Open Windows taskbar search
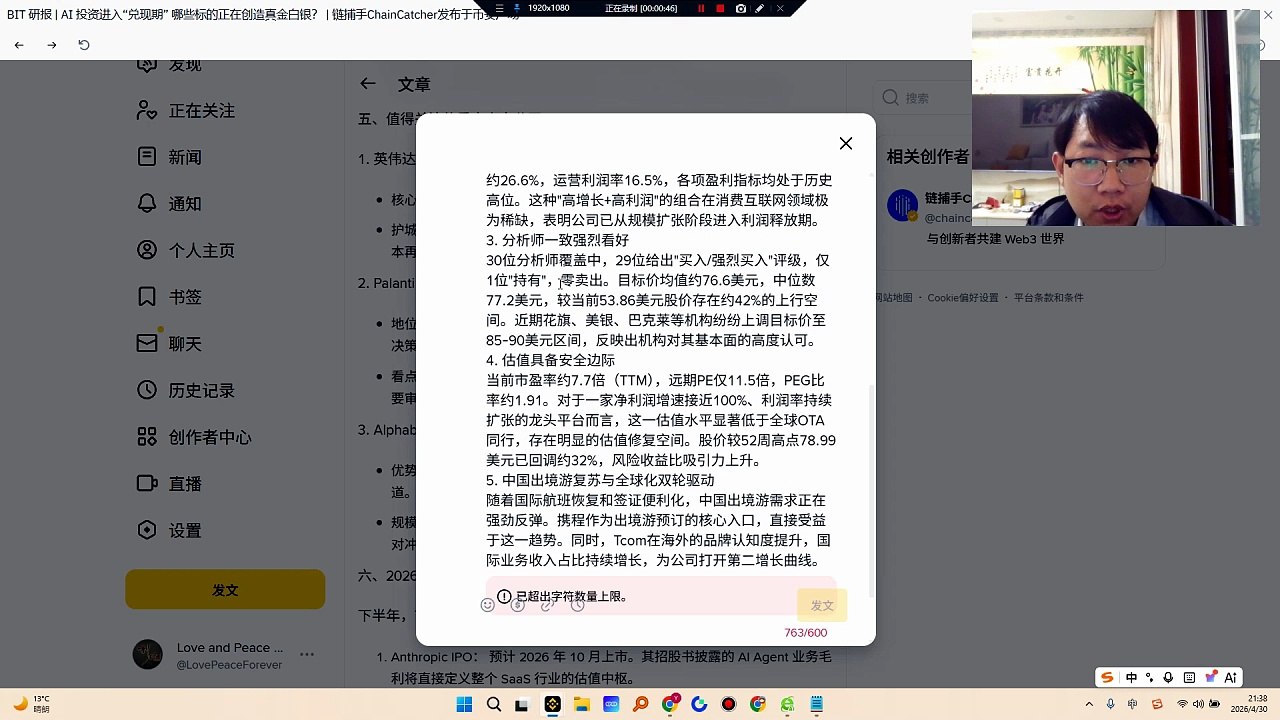This screenshot has width=1280, height=720. click(x=493, y=704)
